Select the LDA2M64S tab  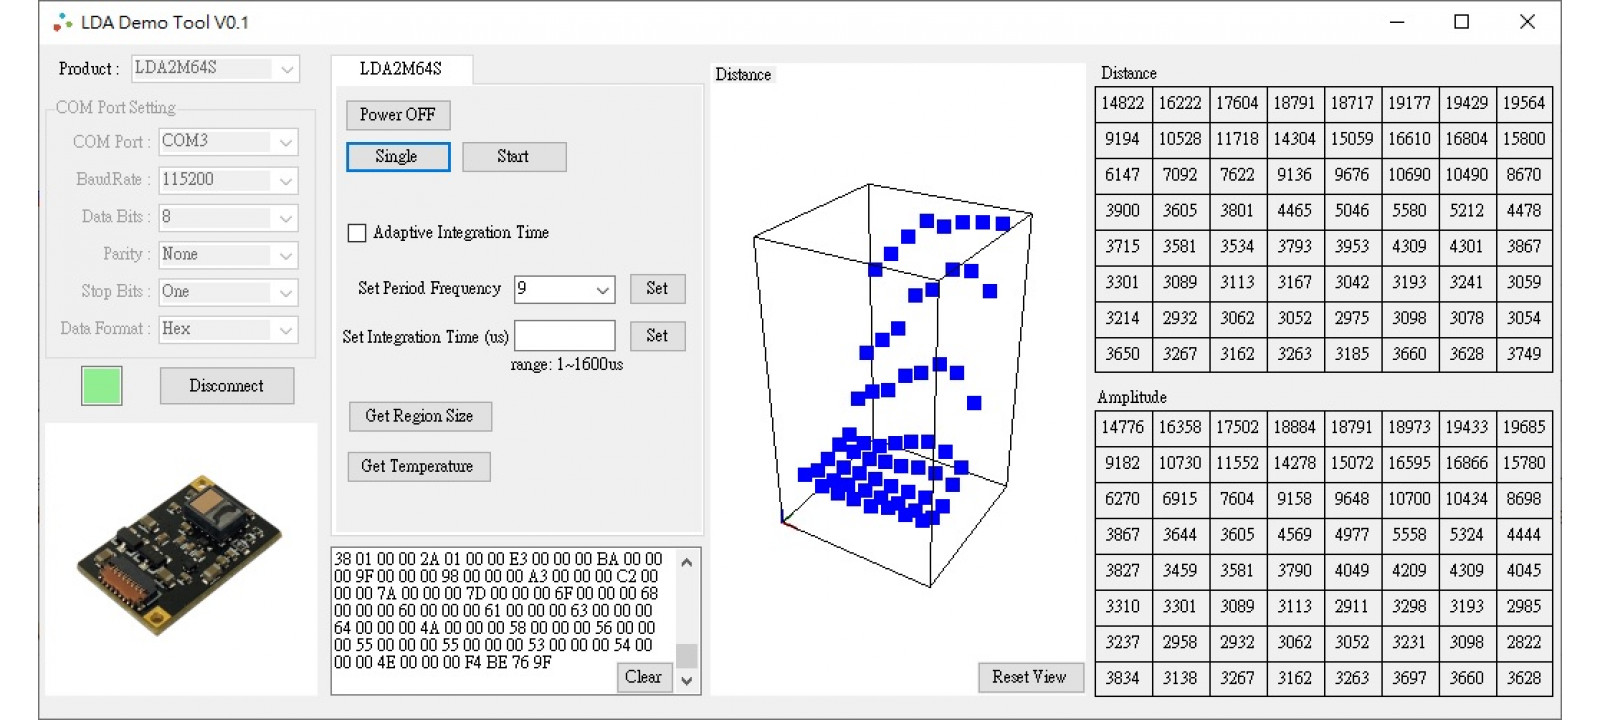click(x=401, y=69)
